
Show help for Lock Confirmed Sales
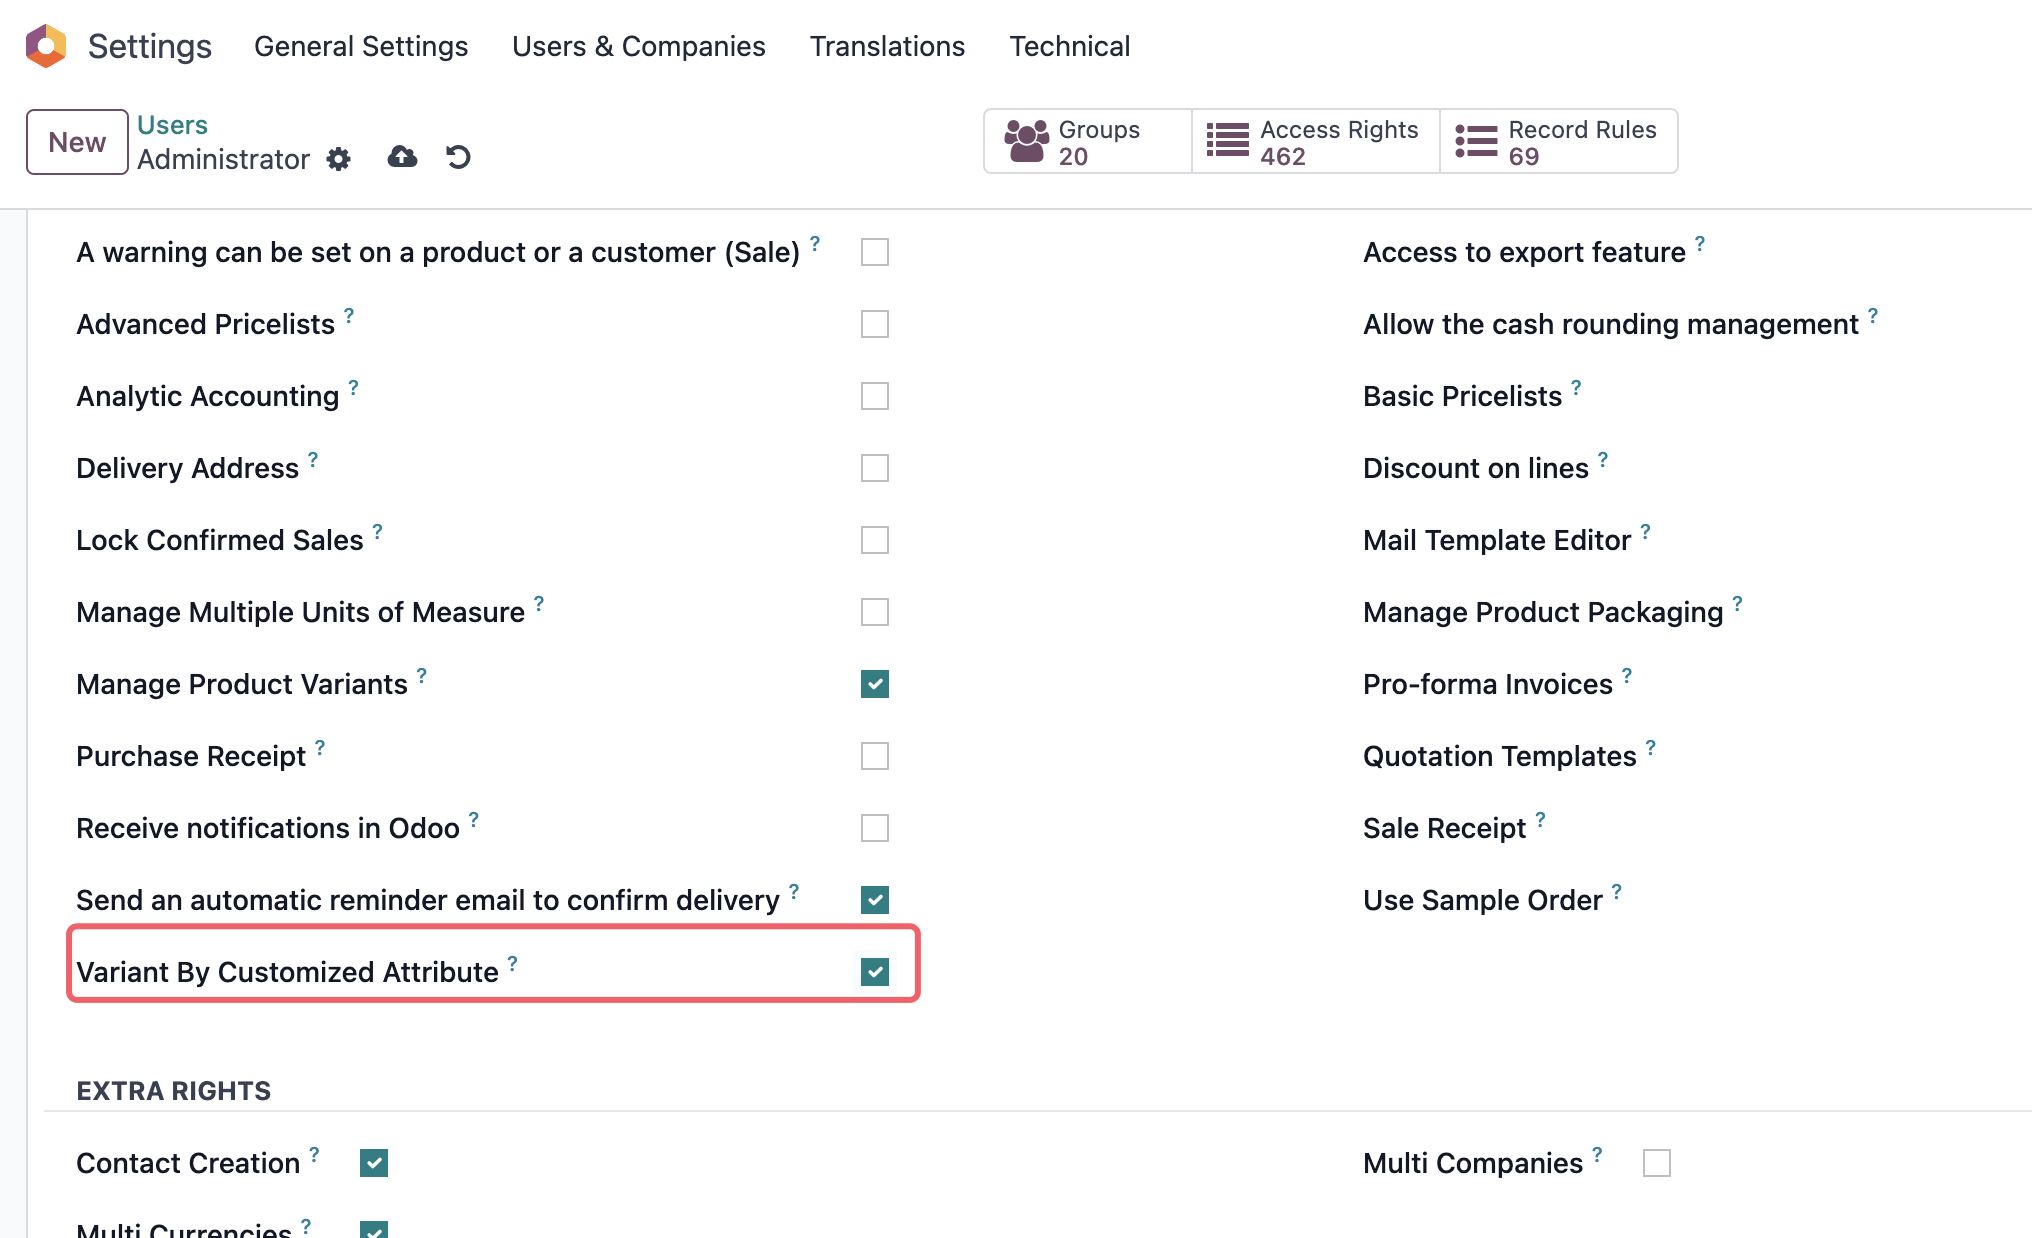coord(377,532)
